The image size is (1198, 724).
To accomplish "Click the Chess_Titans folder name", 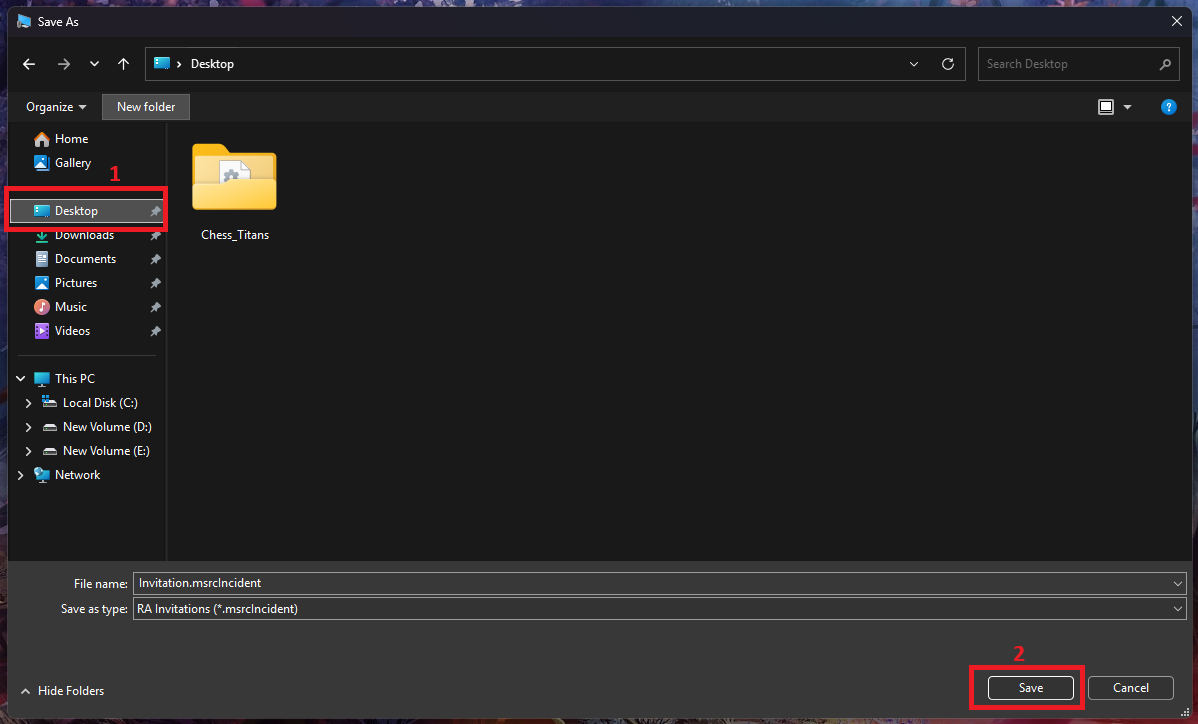I will click(235, 235).
